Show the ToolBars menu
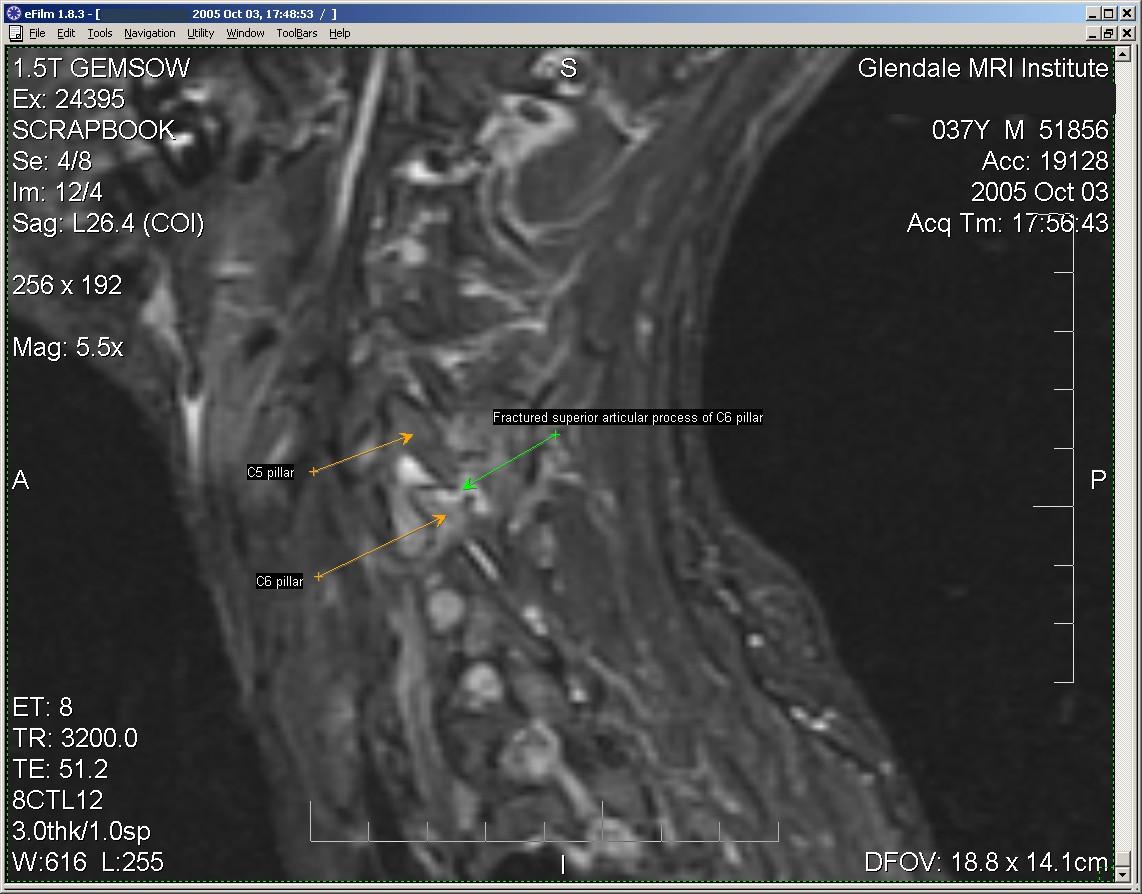 [x=297, y=33]
